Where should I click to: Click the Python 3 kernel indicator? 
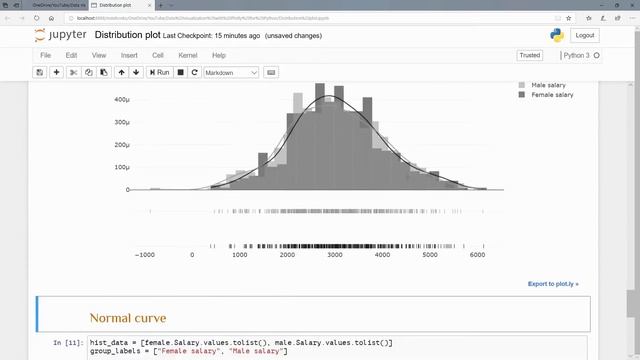[x=581, y=56]
